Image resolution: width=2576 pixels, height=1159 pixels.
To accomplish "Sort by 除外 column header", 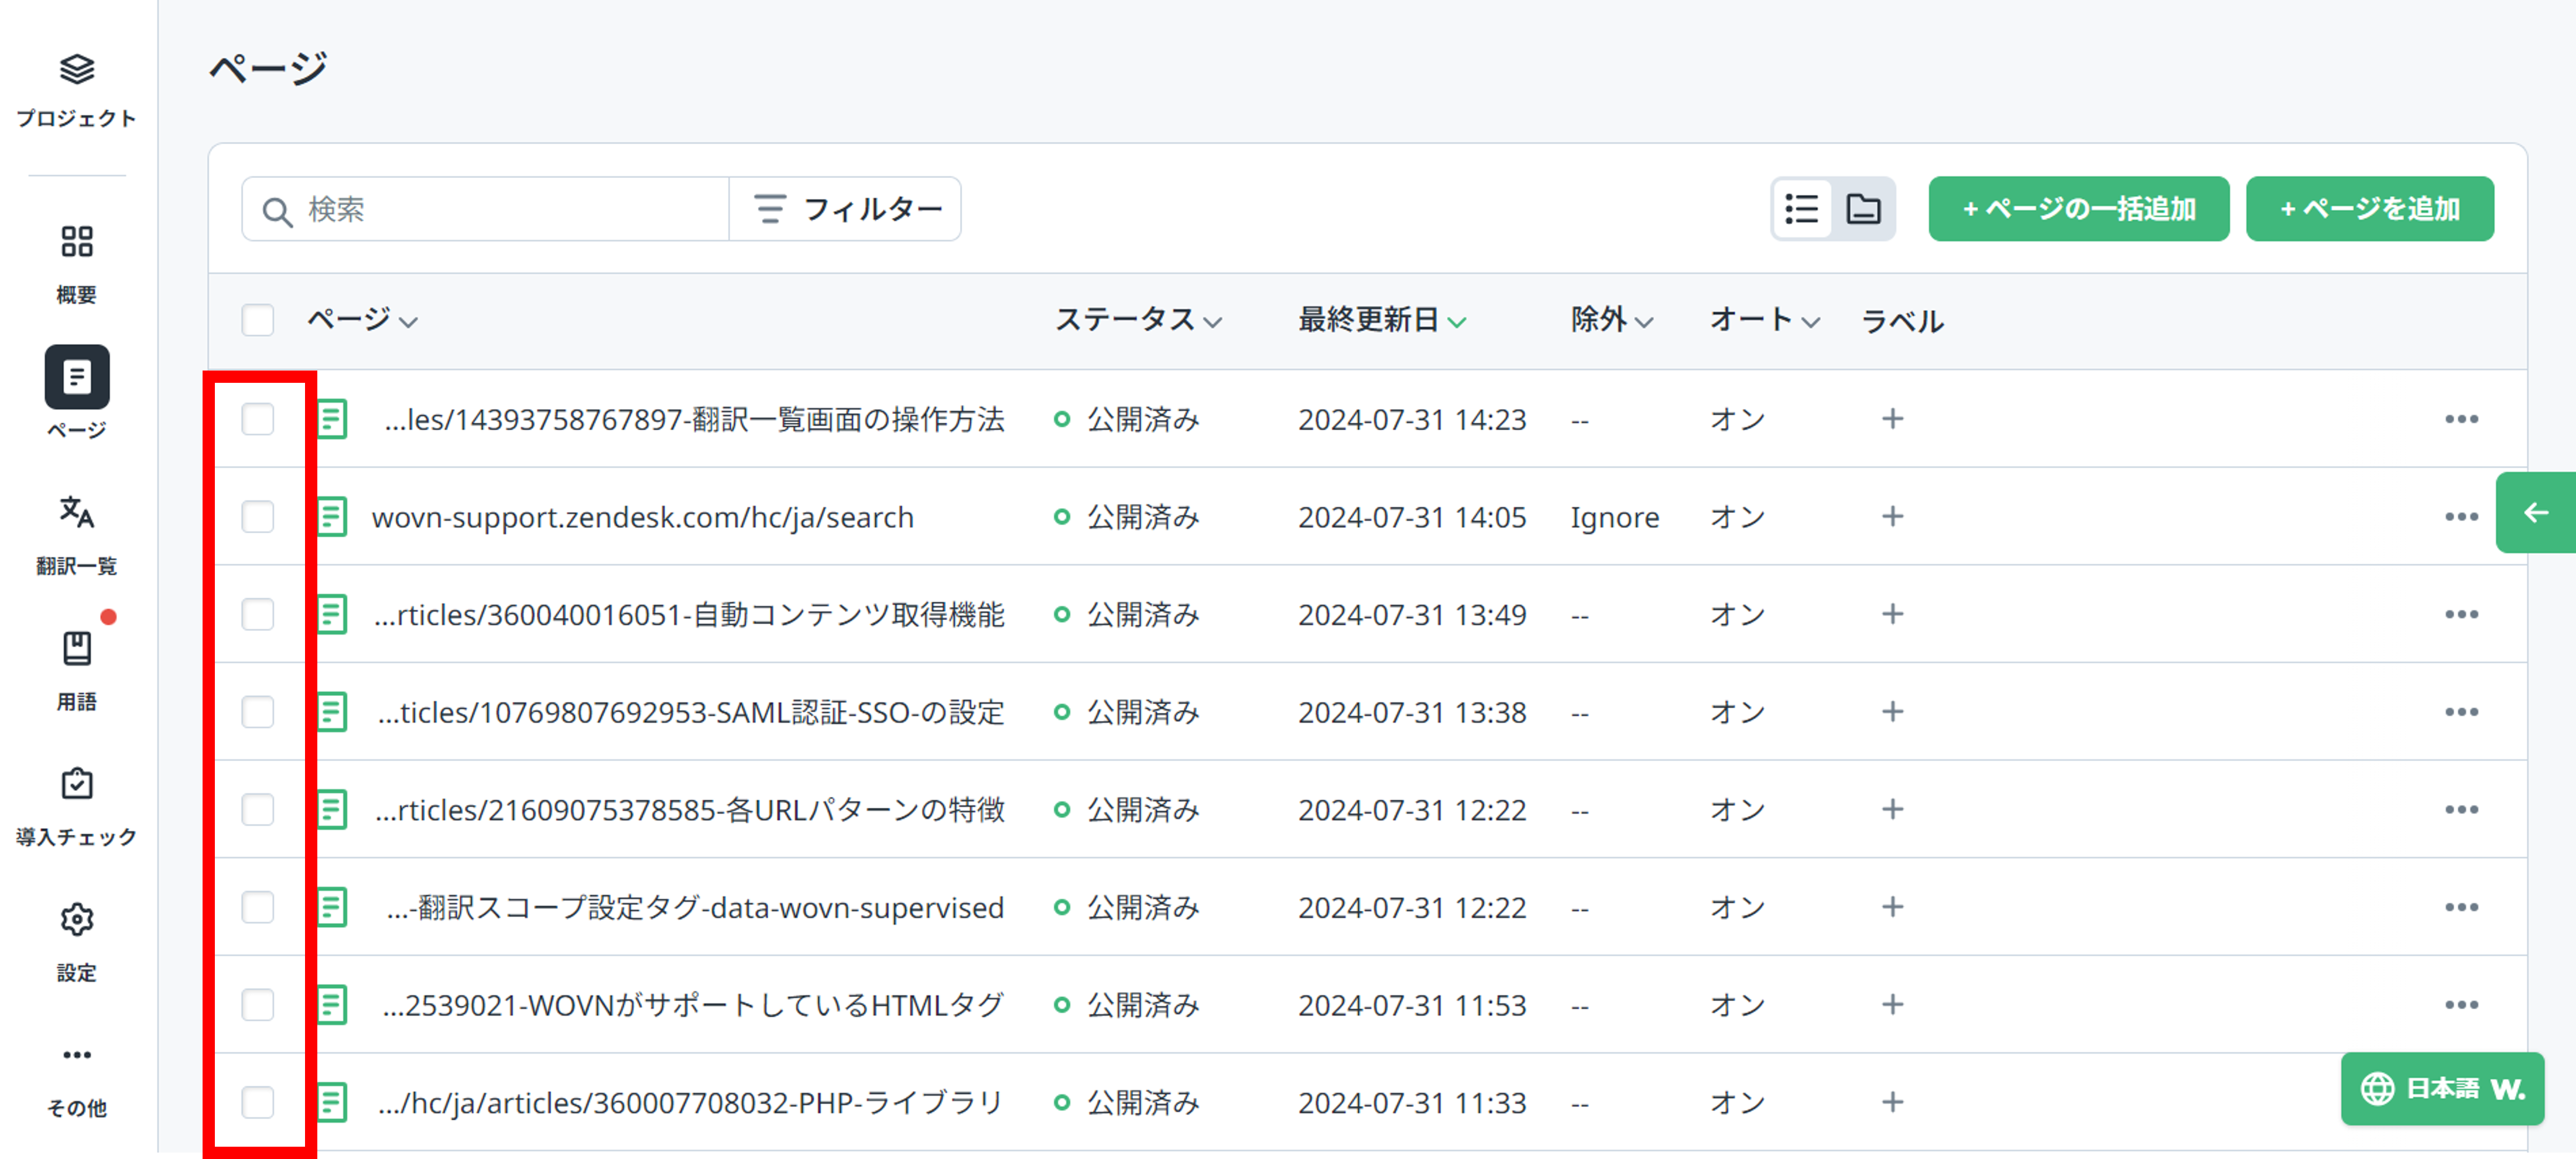I will pyautogui.click(x=1612, y=320).
